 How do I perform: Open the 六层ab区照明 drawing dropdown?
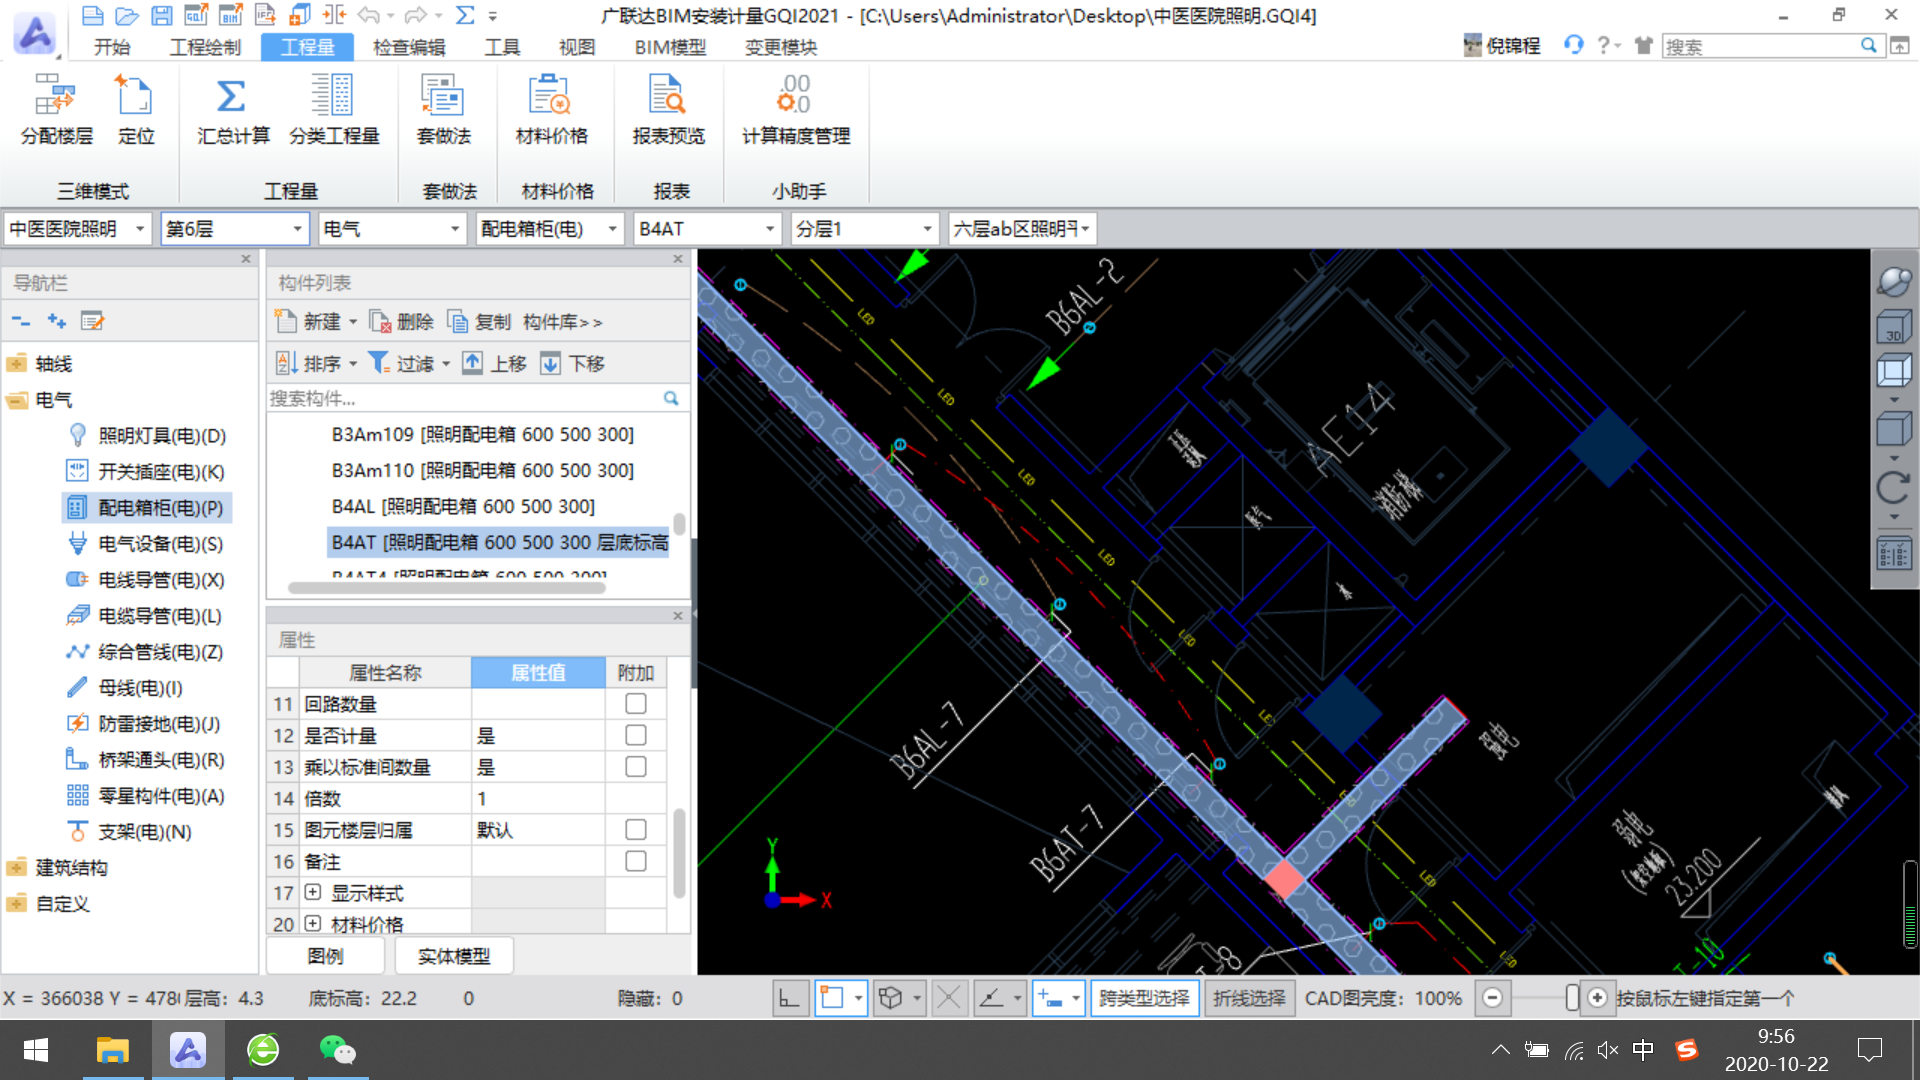click(1022, 229)
